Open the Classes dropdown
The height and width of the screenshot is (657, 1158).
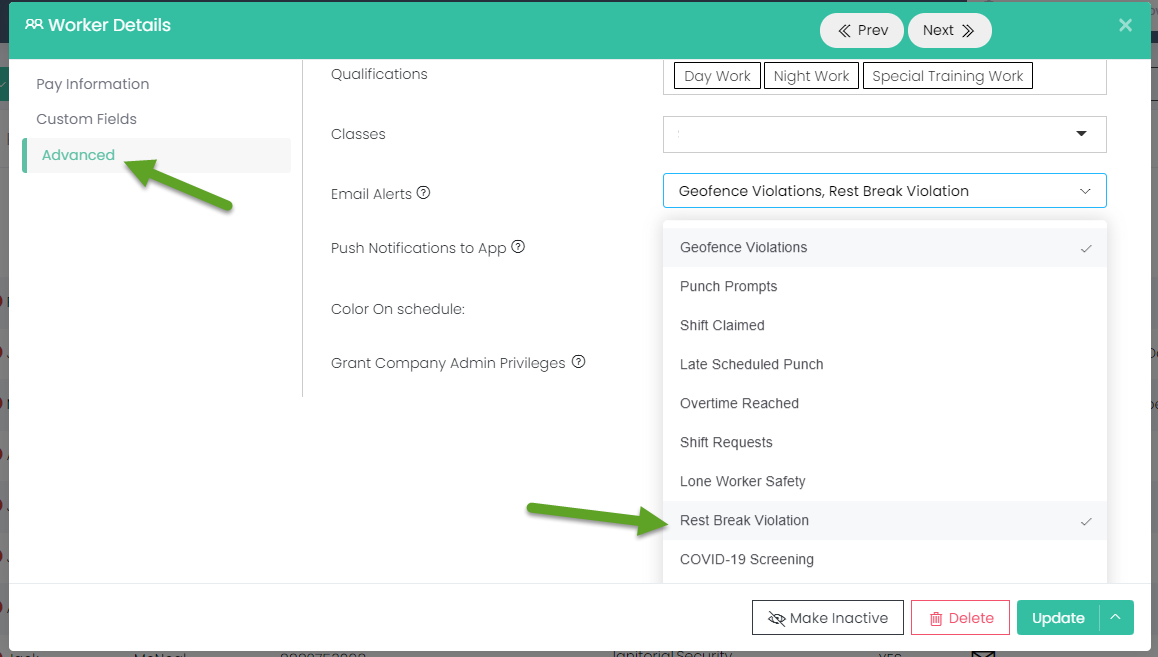click(884, 134)
